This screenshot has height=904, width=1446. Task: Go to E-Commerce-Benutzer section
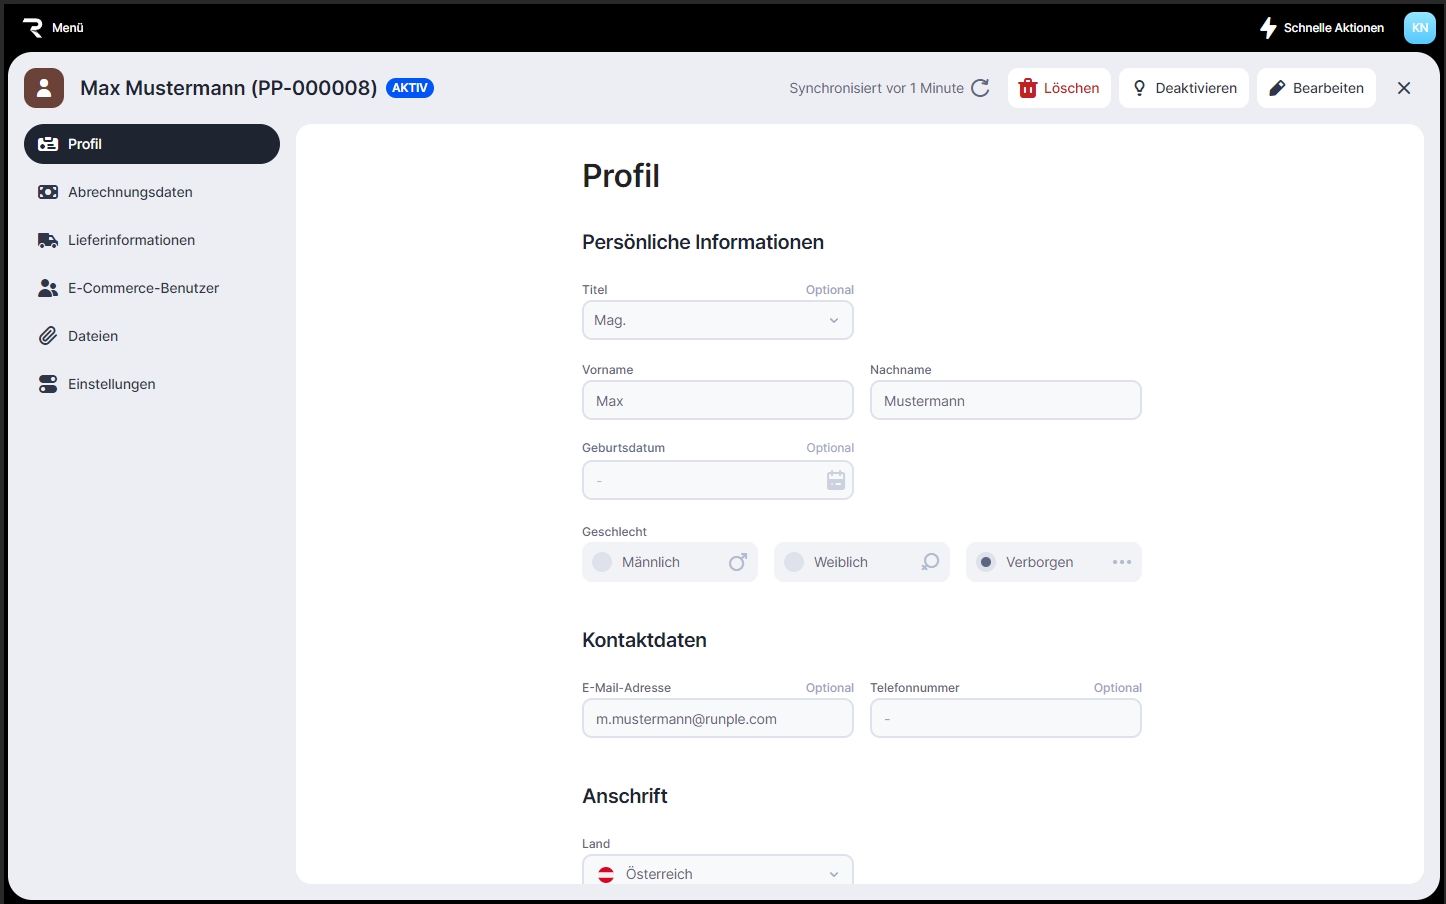click(x=143, y=288)
